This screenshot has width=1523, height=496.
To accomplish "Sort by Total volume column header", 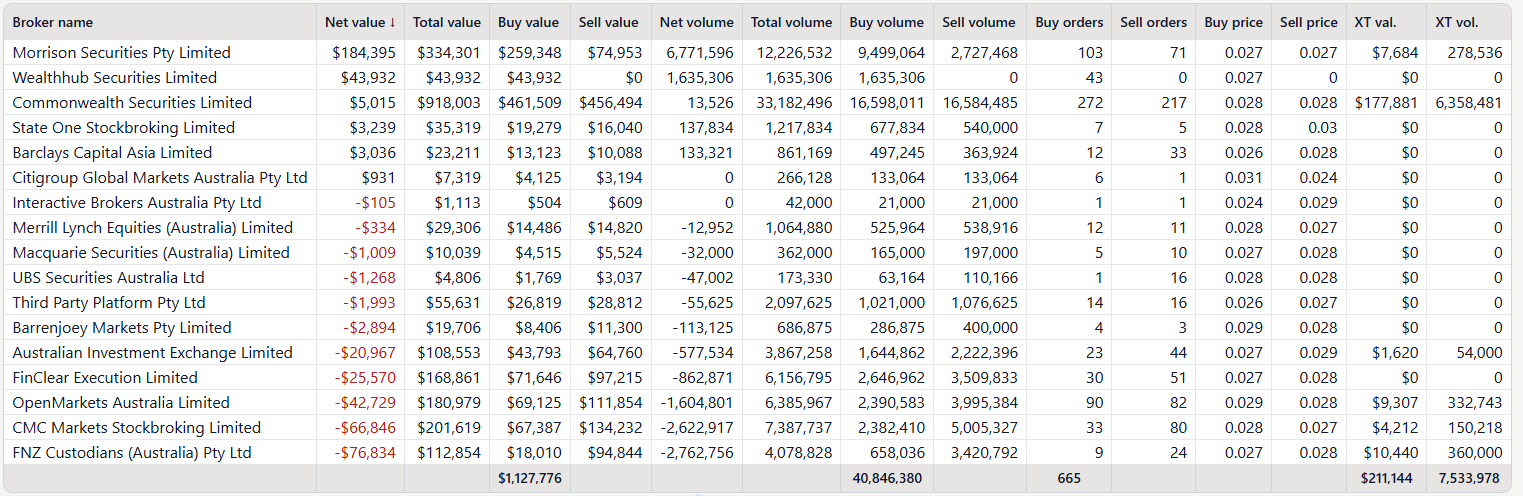I will pos(791,22).
